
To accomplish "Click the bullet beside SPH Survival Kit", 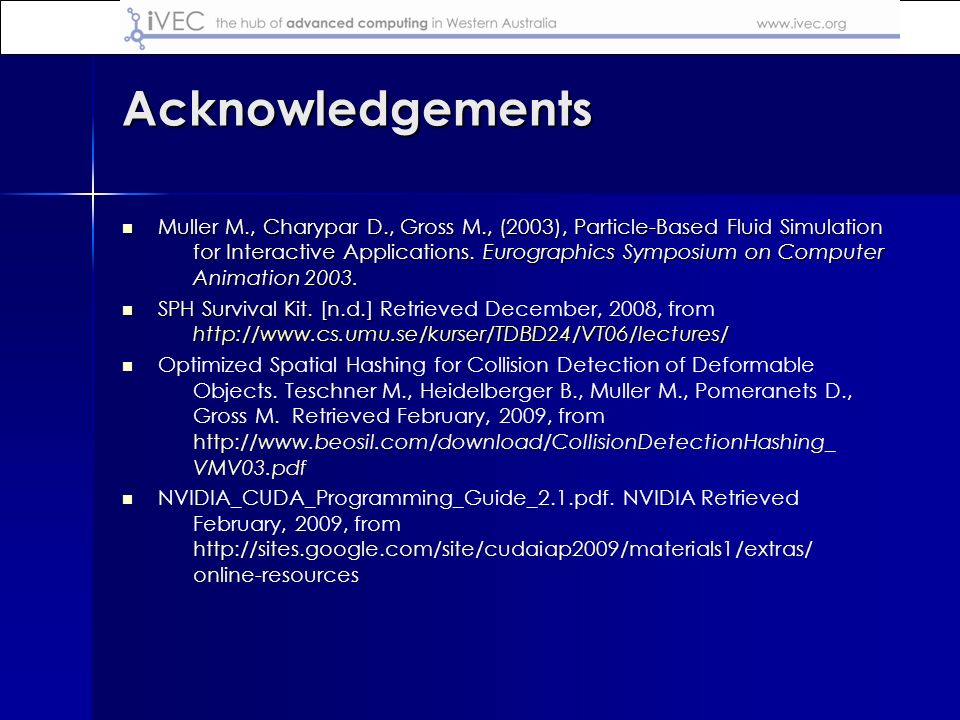I will tap(127, 310).
